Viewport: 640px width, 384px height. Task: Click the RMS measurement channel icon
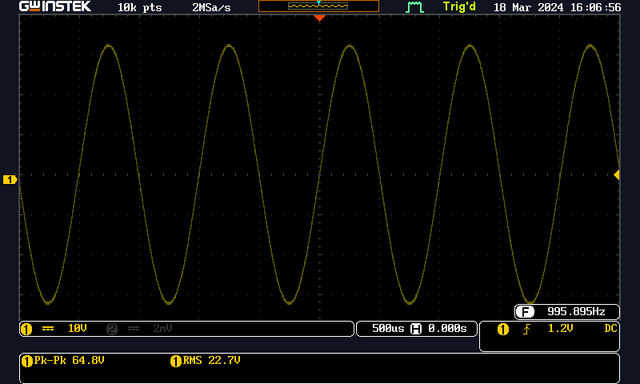(x=176, y=361)
